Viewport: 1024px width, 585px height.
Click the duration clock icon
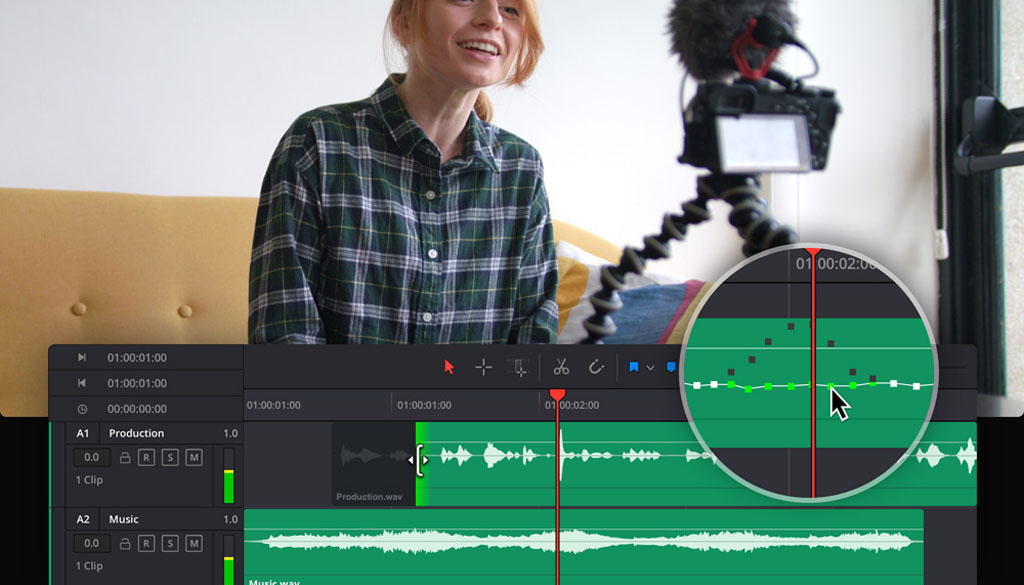point(82,409)
